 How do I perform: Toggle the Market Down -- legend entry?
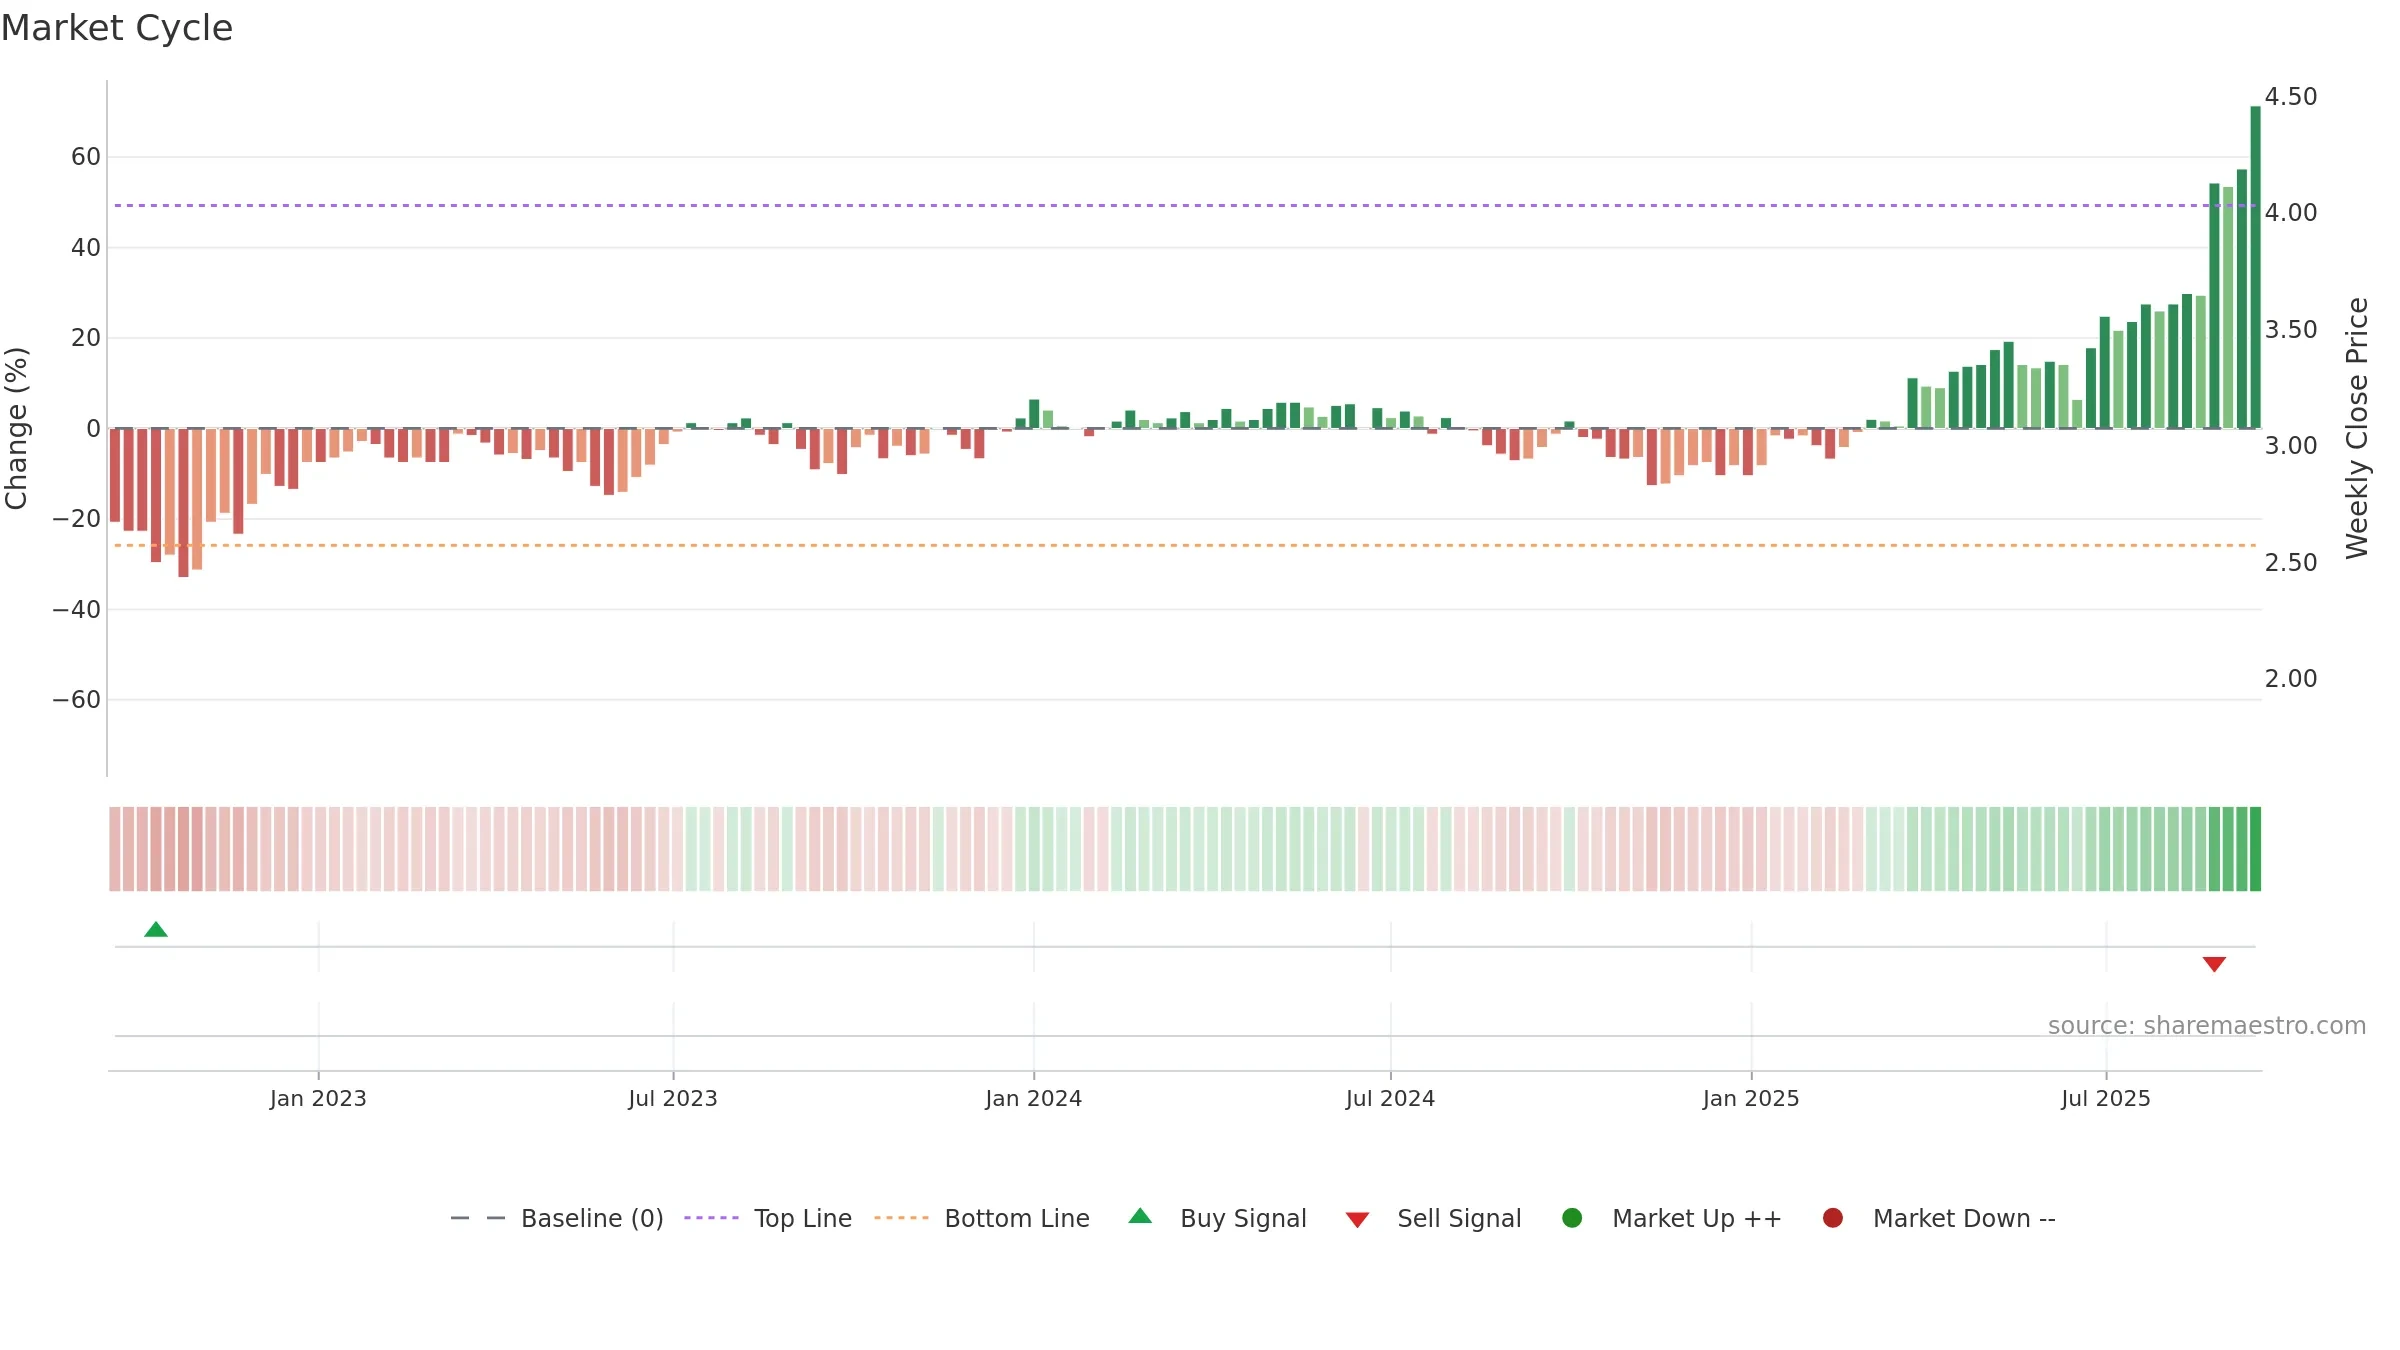point(1939,1218)
